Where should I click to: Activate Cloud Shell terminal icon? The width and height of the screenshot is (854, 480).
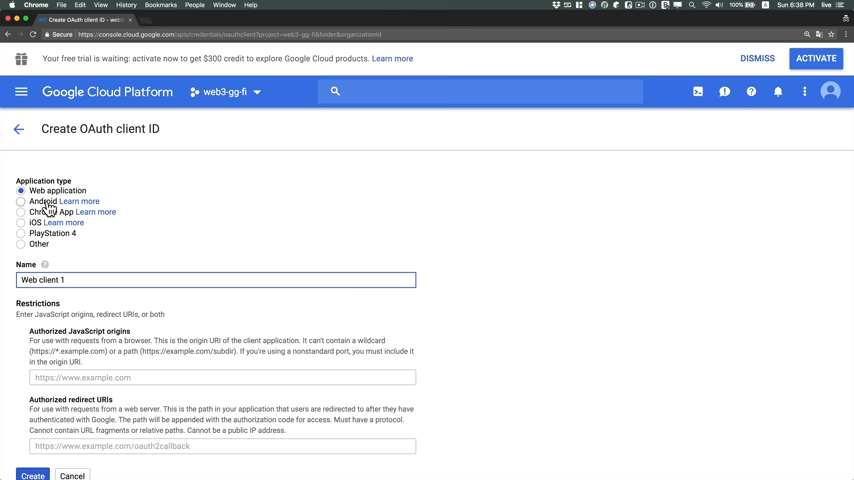pyautogui.click(x=698, y=92)
